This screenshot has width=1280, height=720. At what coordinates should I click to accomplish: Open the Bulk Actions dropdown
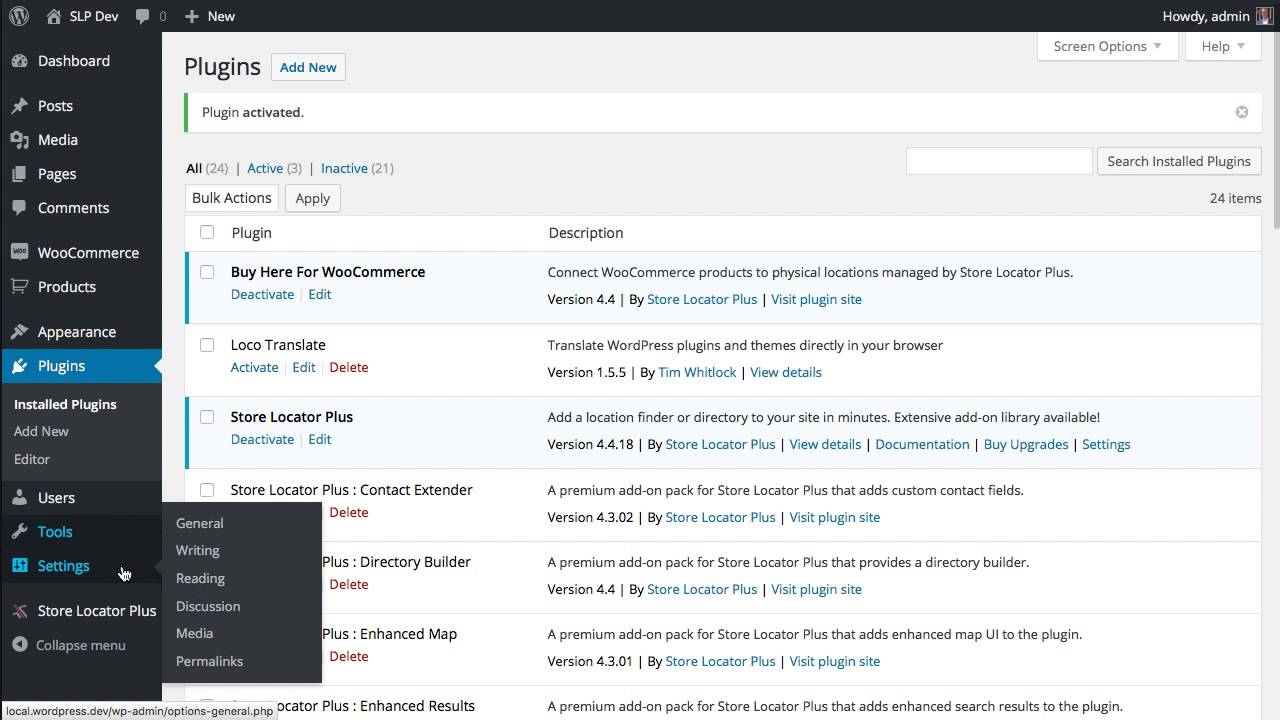click(232, 198)
